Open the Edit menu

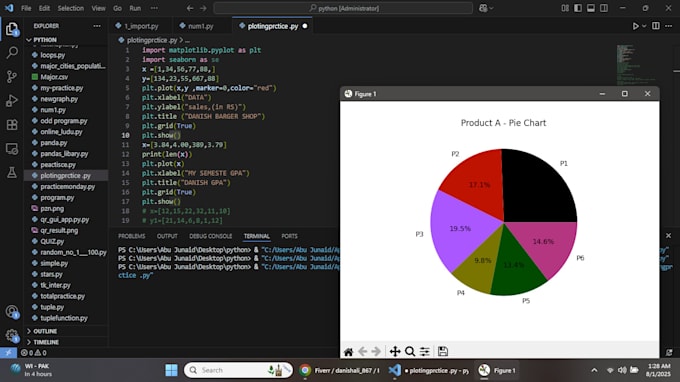click(x=44, y=8)
